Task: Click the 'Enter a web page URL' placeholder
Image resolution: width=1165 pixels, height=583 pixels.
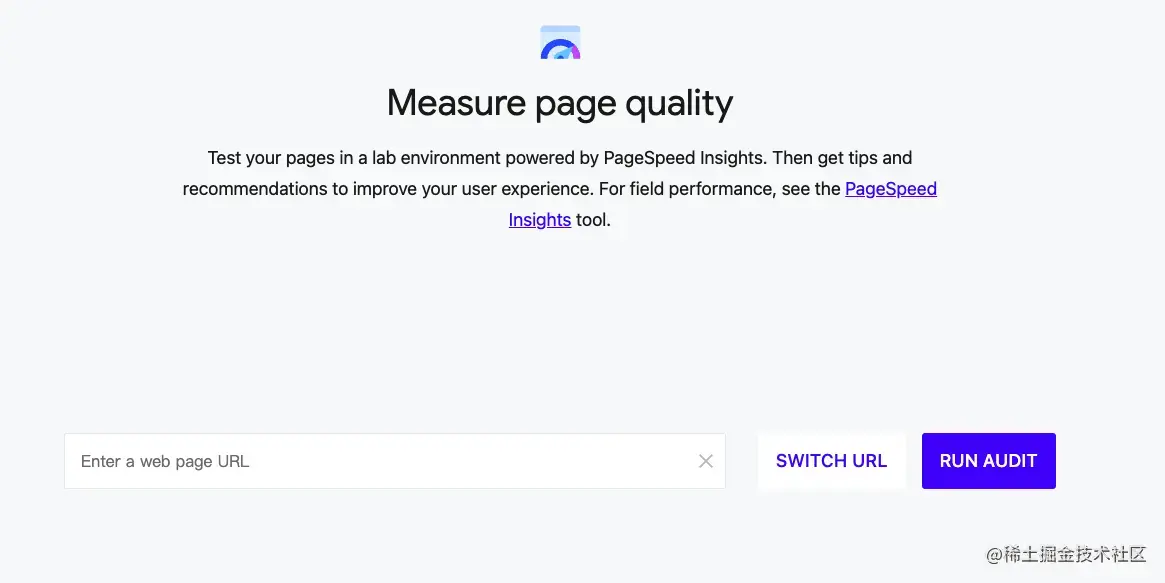Action: 165,461
